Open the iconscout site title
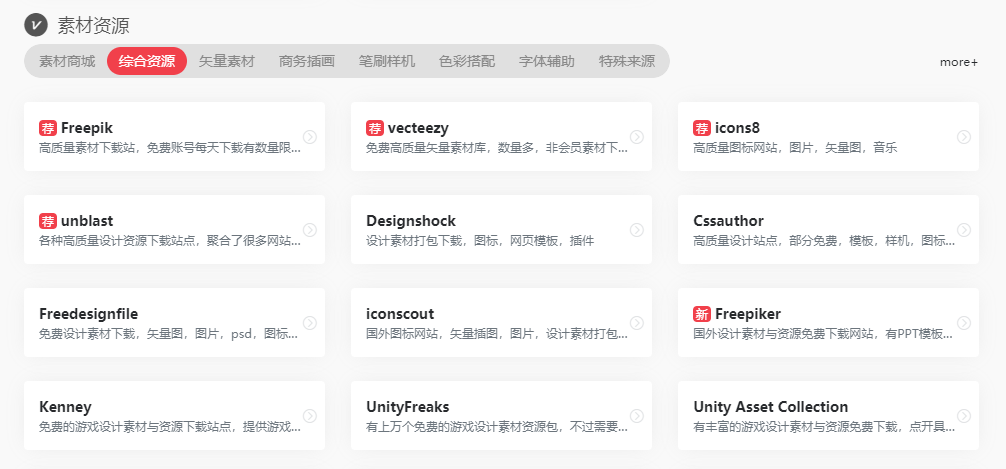This screenshot has width=1006, height=469. click(400, 314)
